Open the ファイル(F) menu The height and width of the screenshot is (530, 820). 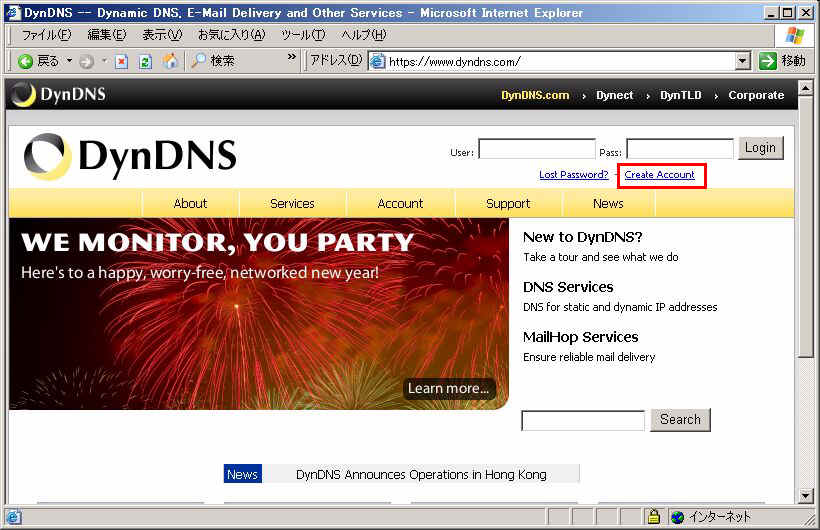tap(46, 35)
